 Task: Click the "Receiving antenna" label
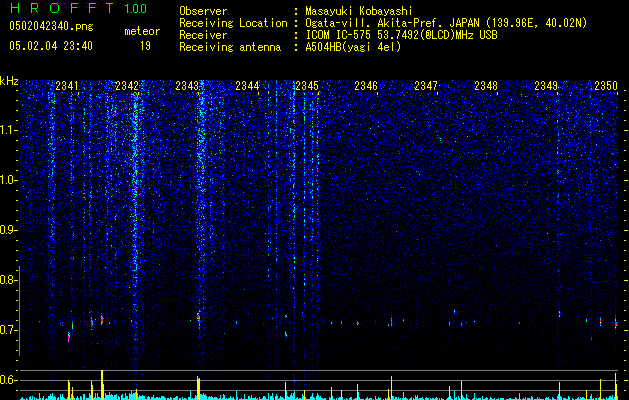[x=230, y=47]
